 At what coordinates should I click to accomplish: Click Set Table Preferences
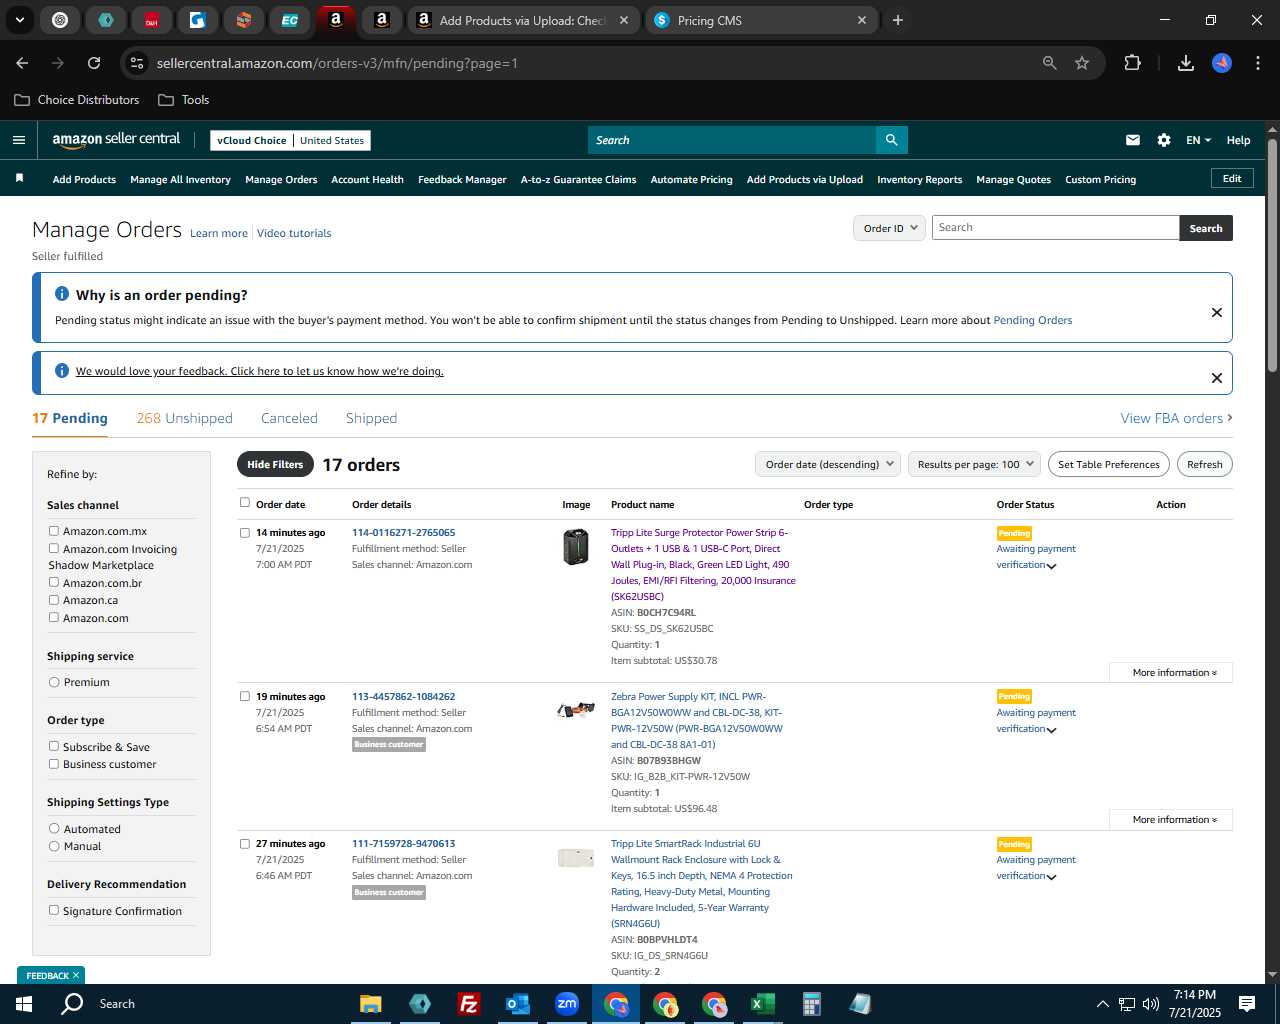1108,464
